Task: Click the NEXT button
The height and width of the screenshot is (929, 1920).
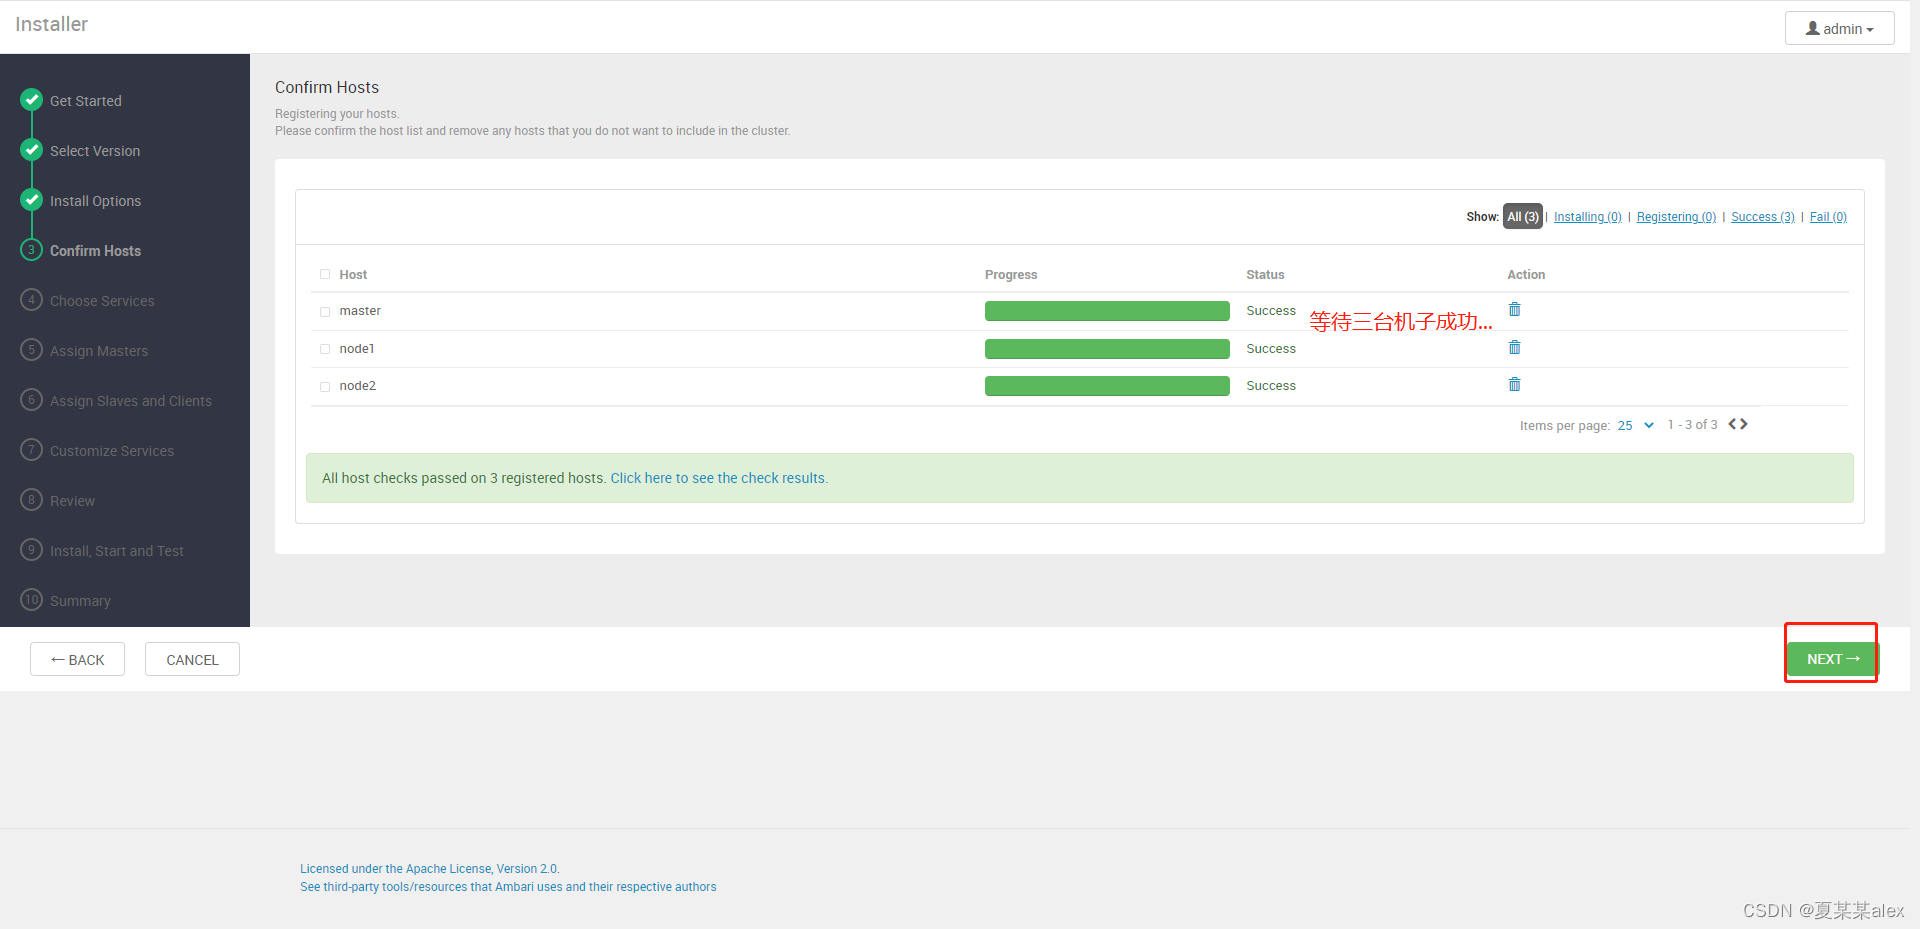Action: (1833, 659)
